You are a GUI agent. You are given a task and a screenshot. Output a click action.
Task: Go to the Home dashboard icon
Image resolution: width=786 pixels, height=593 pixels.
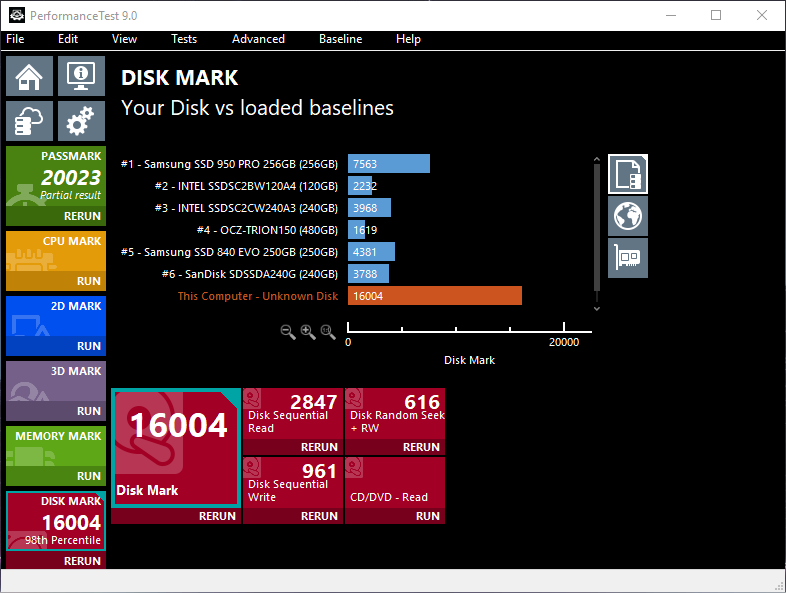pyautogui.click(x=29, y=76)
